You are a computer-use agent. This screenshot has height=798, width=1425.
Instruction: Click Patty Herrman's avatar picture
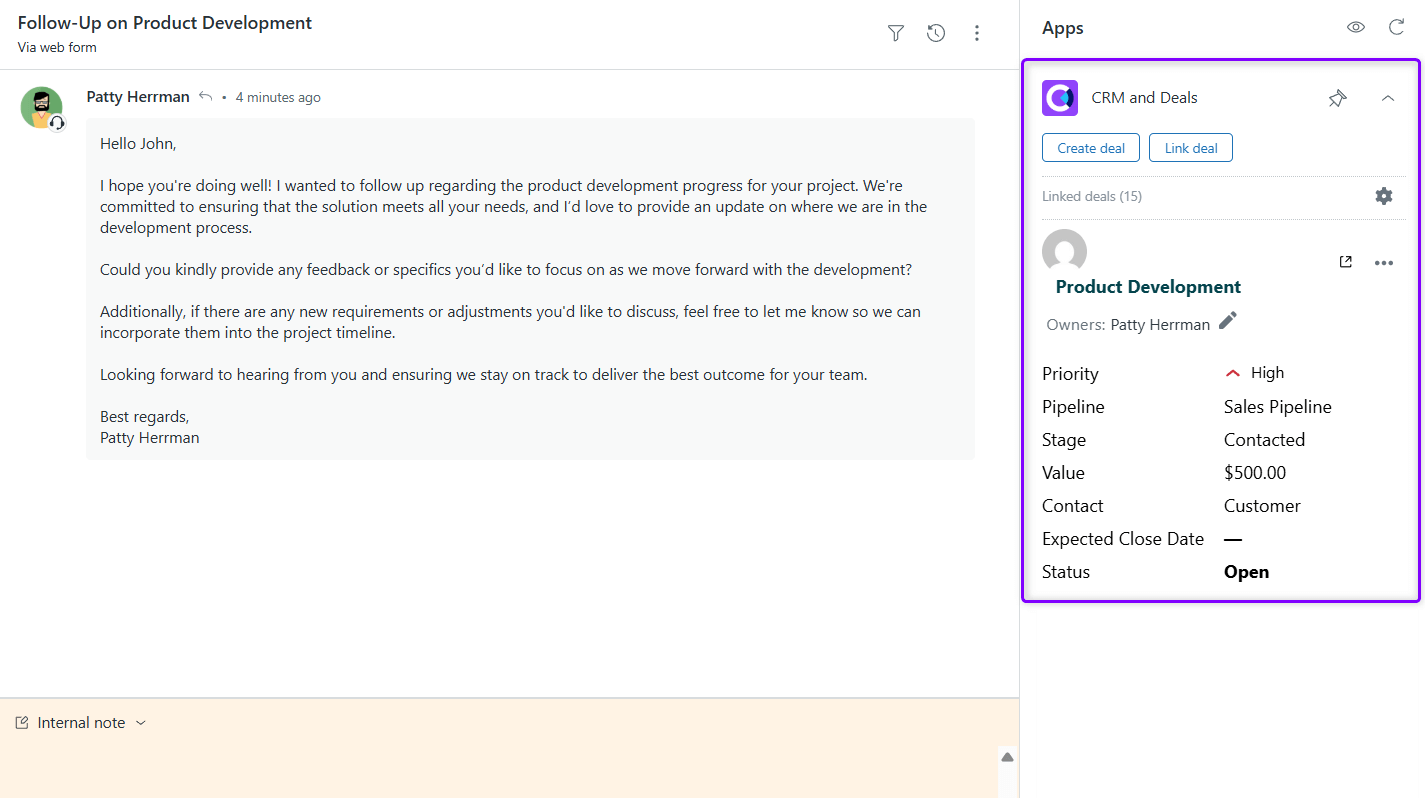[41, 107]
